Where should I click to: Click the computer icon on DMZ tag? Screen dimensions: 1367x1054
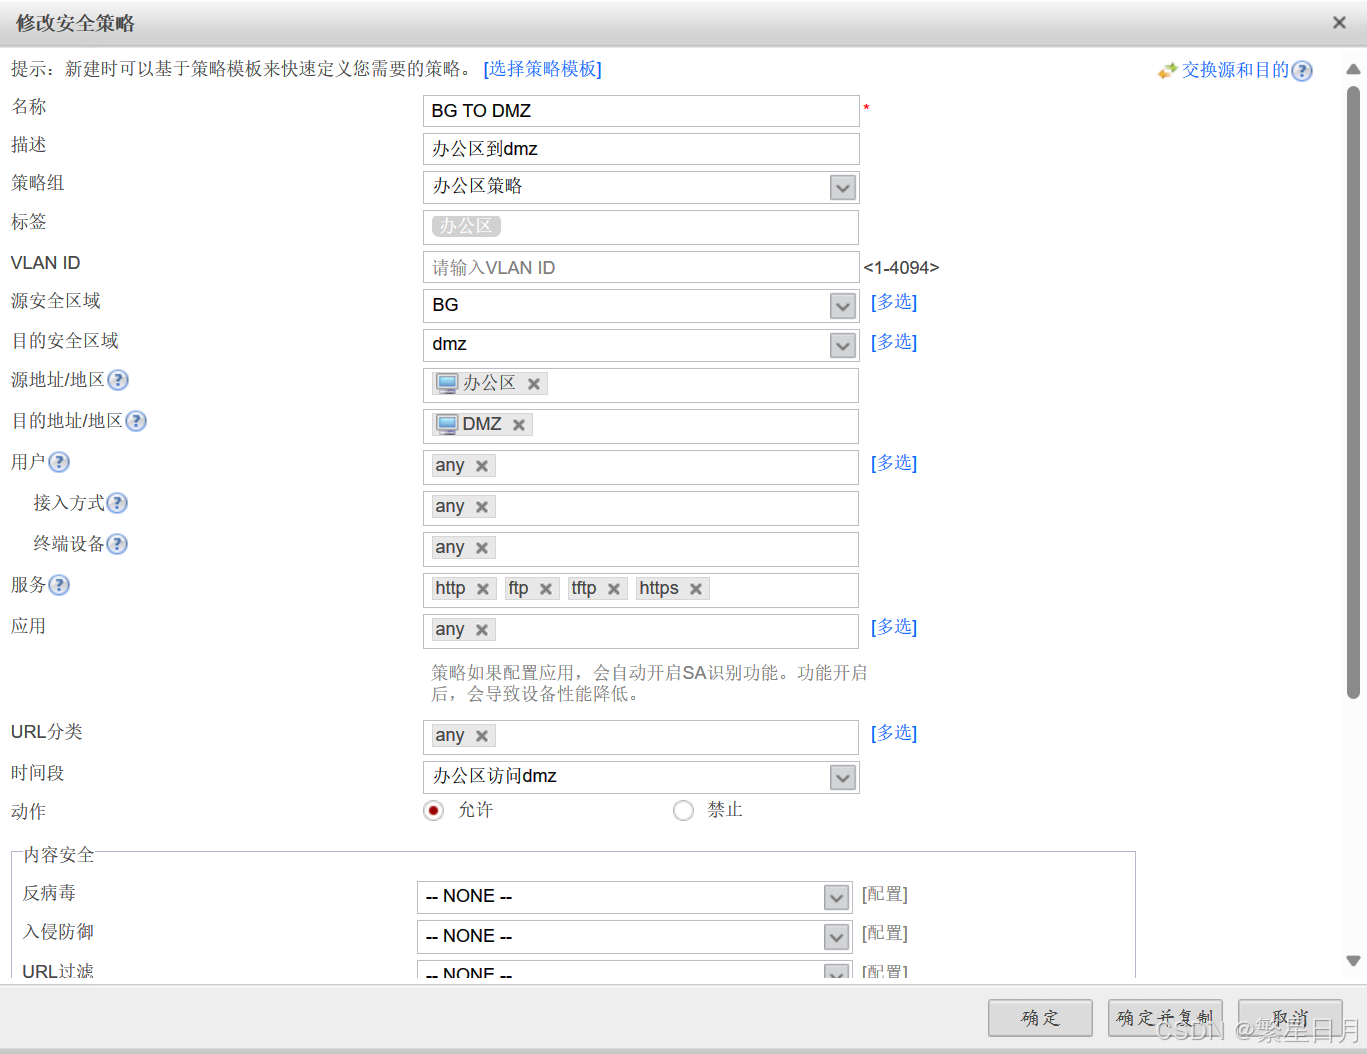click(x=447, y=424)
